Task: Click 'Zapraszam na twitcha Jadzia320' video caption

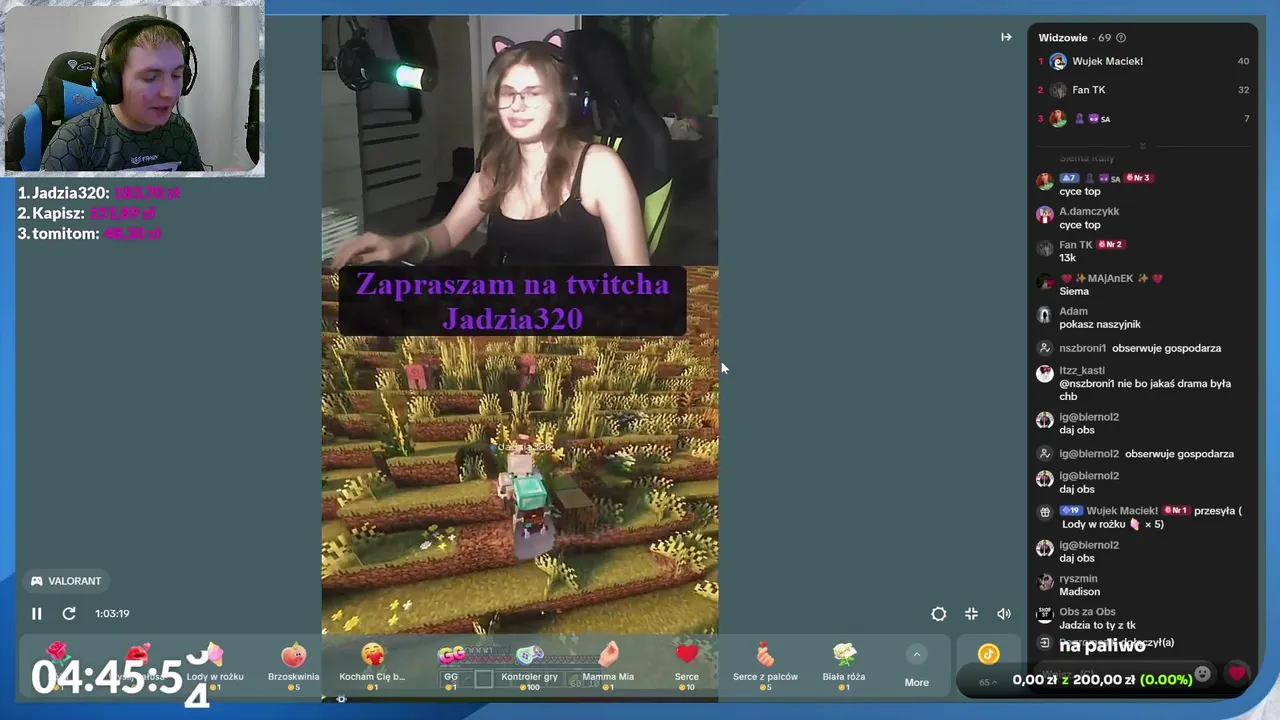Action: coord(512,301)
